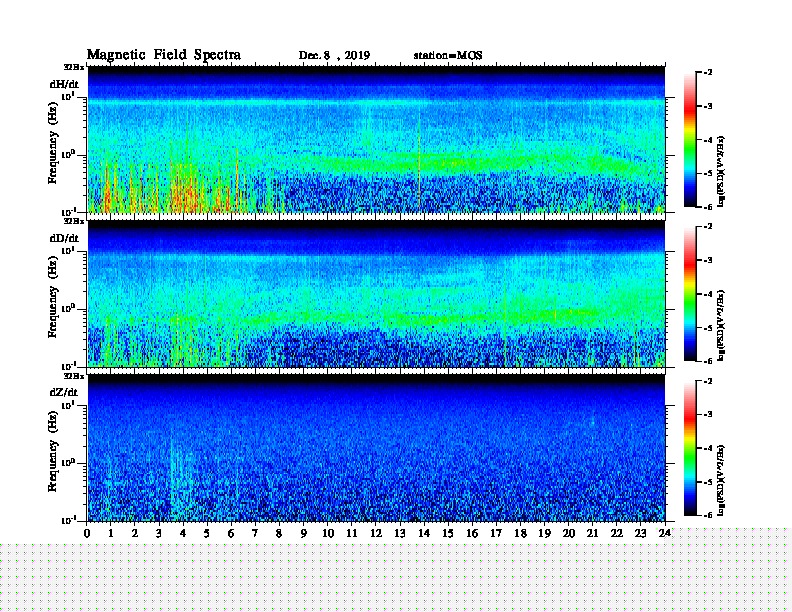The height and width of the screenshot is (612, 792).
Task: Click the log(PSD) label by the dD/dt color bar
Action: (x=721, y=325)
